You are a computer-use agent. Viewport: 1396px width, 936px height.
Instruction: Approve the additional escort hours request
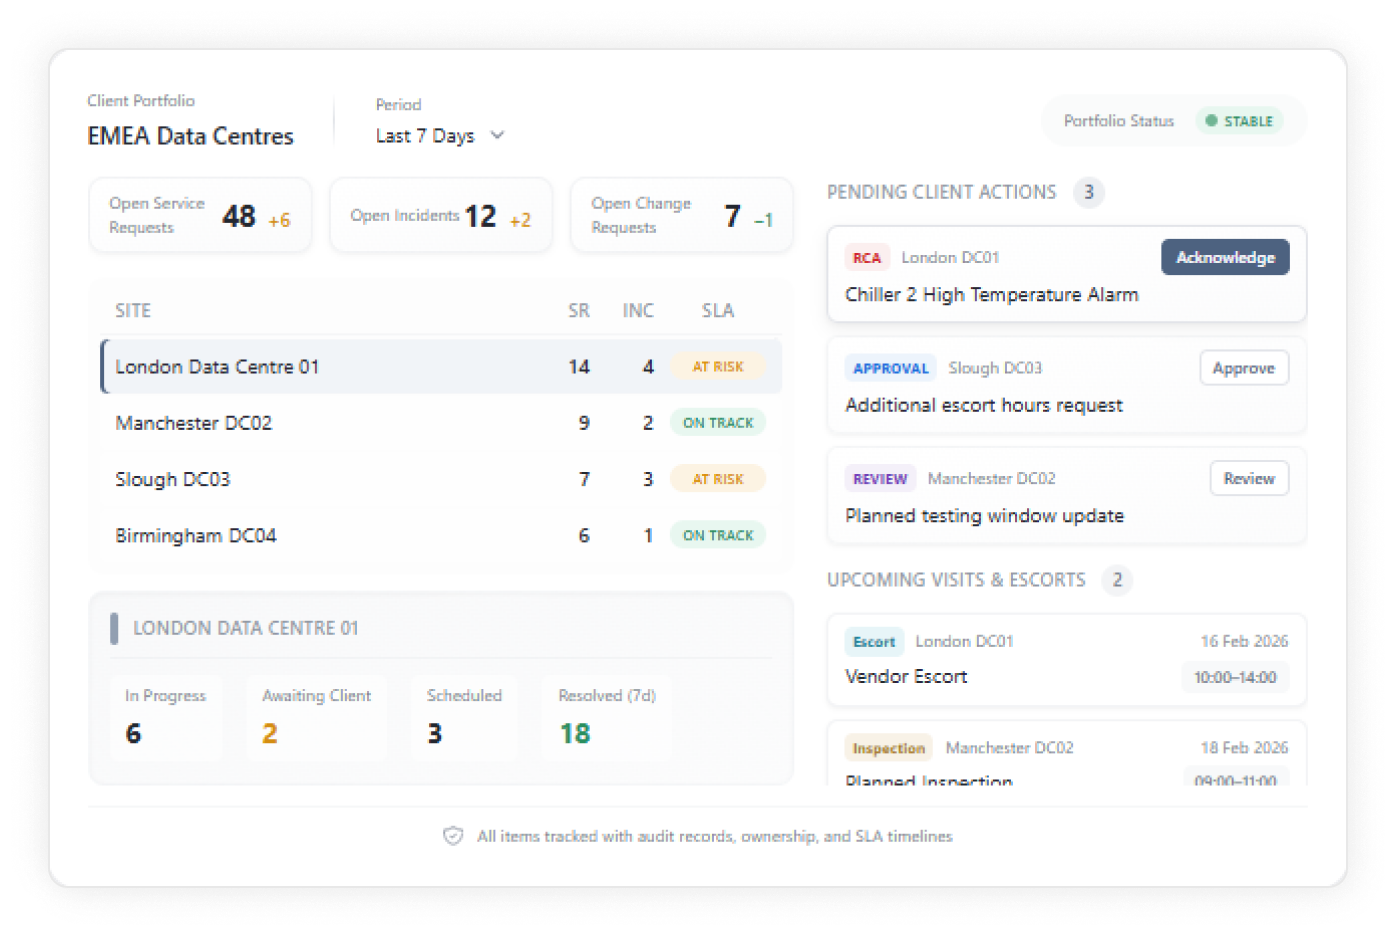[1243, 368]
